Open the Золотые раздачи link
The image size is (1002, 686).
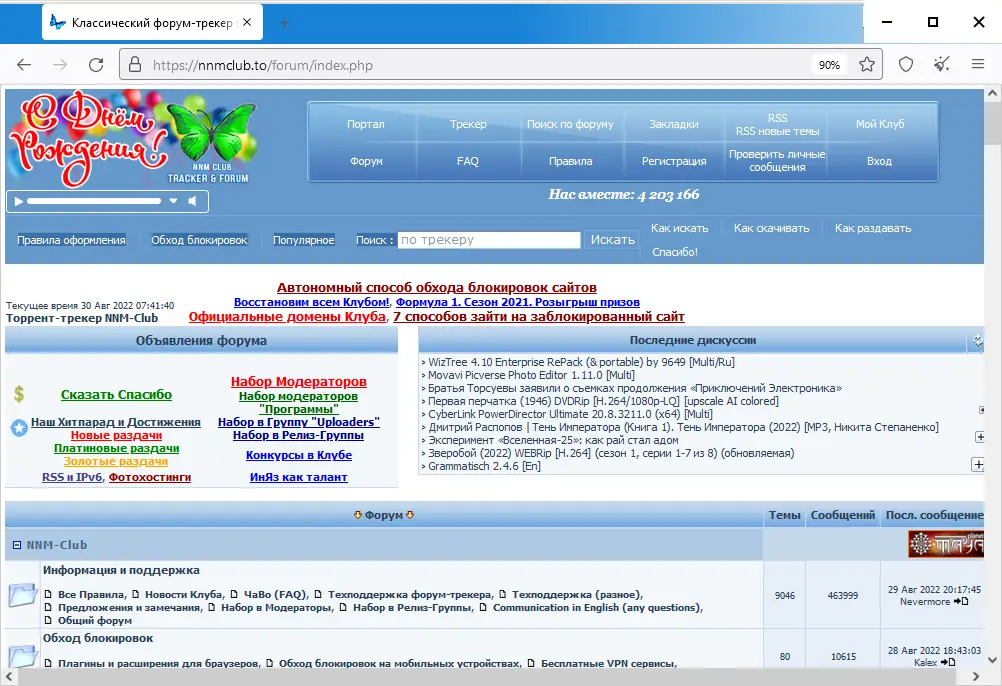click(x=116, y=461)
